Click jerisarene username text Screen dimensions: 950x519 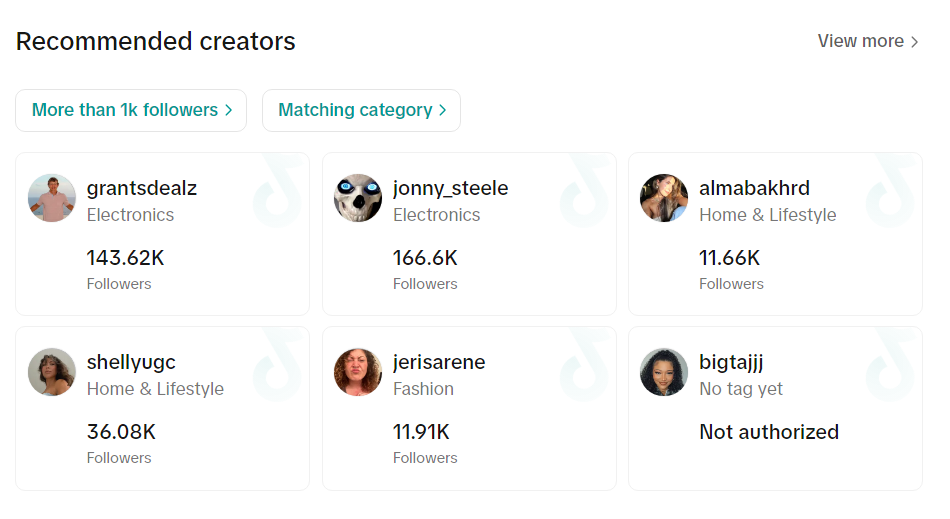(x=439, y=362)
